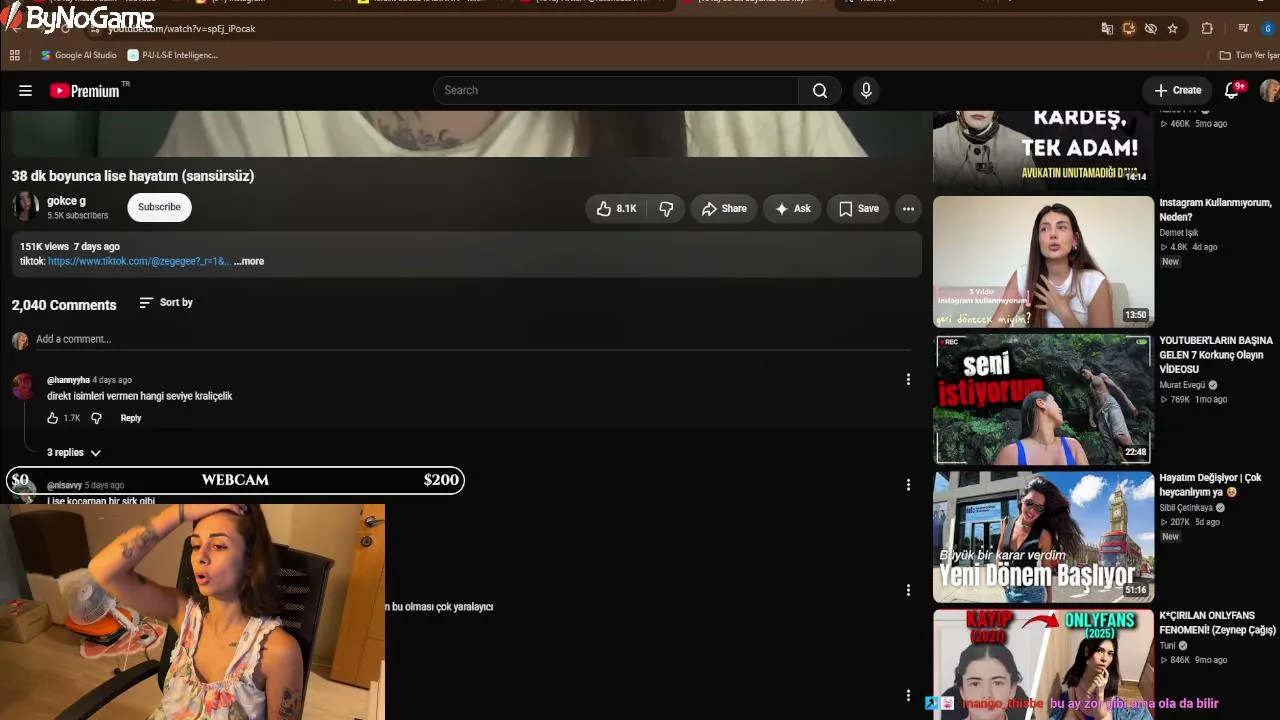Viewport: 1280px width, 720px height.
Task: Open the KAYIP ONLYFANS video thumbnail
Action: (1043, 664)
